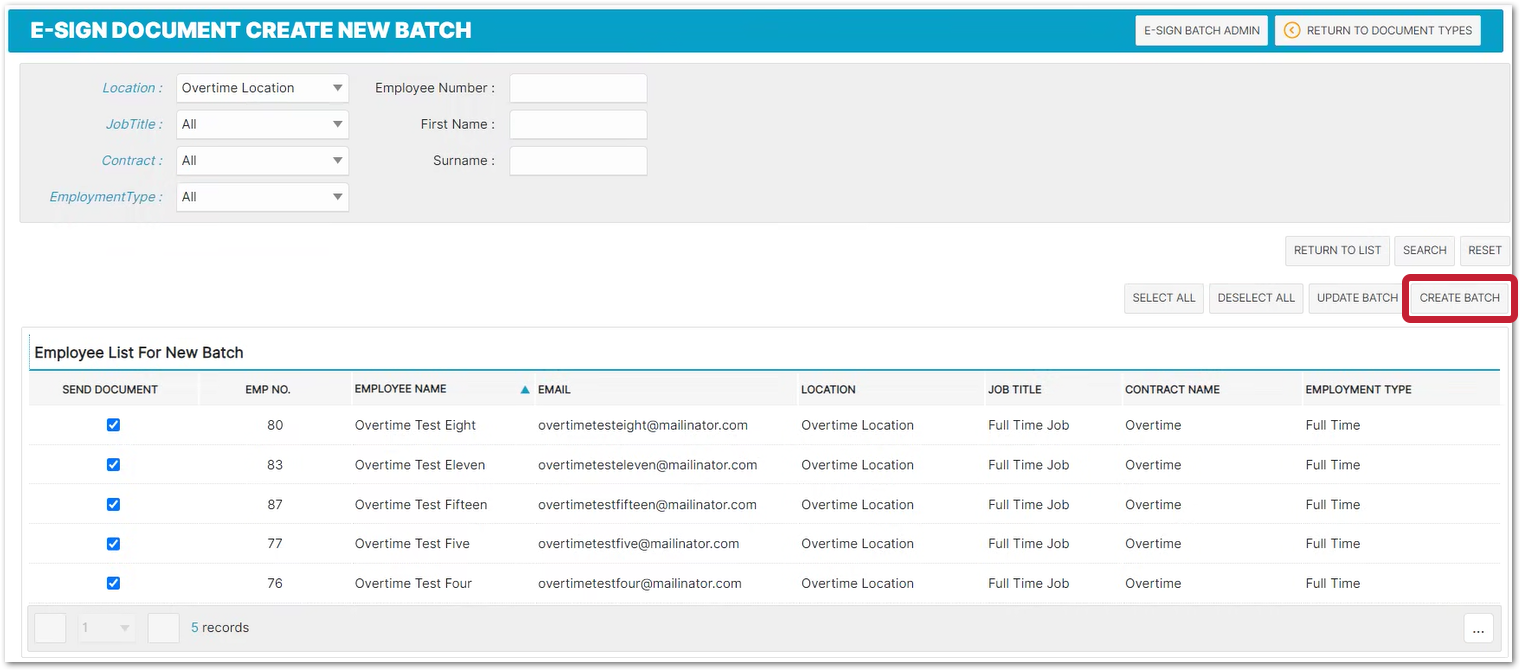1522x671 pixels.
Task: Click the ellipsis button in the table footer
Action: click(x=1478, y=628)
